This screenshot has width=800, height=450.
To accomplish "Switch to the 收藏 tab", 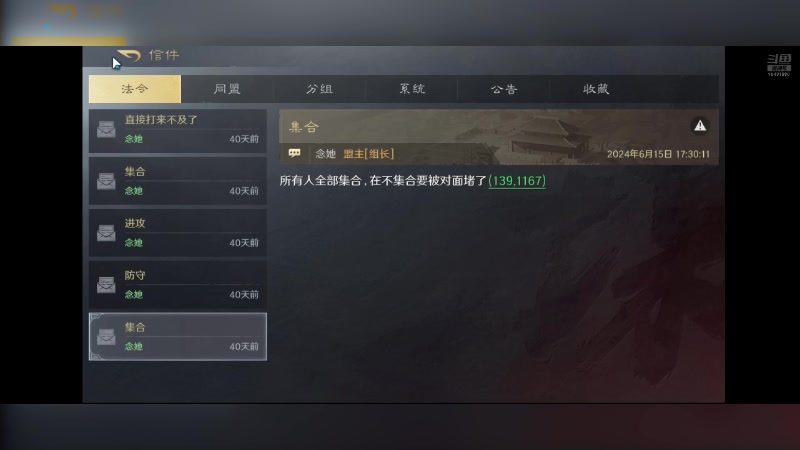I will [x=596, y=89].
